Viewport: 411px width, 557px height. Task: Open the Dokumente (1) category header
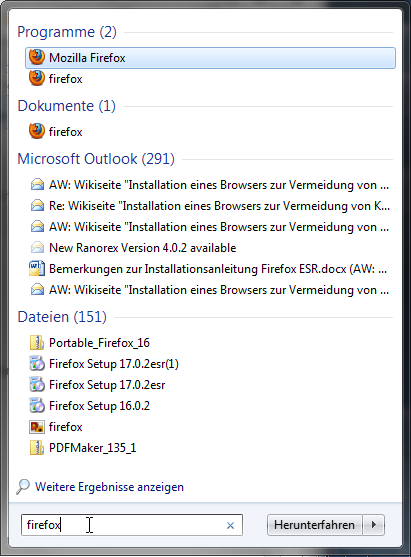point(66,106)
